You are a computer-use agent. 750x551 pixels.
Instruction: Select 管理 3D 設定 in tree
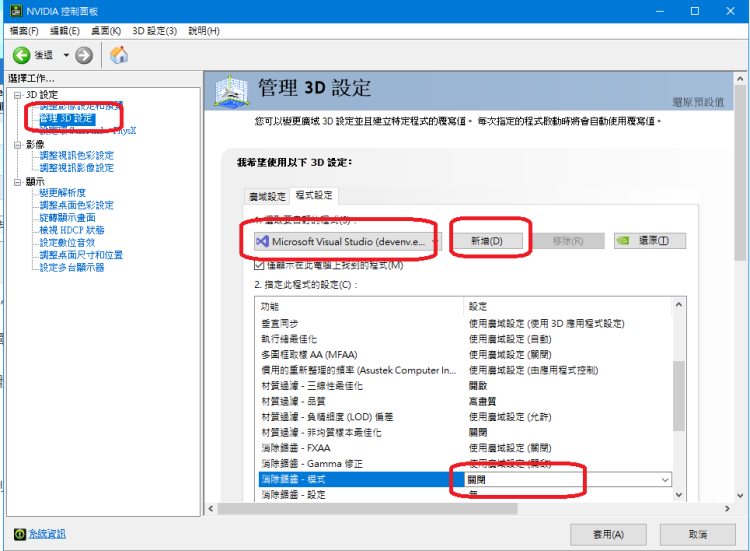click(x=66, y=119)
